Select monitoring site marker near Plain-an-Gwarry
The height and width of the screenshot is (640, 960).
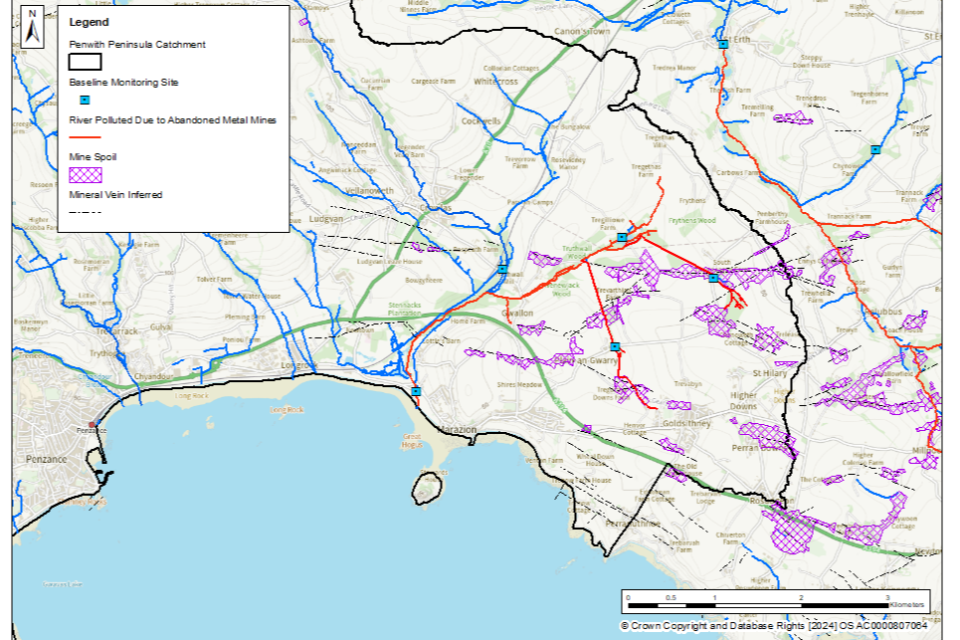click(x=615, y=347)
